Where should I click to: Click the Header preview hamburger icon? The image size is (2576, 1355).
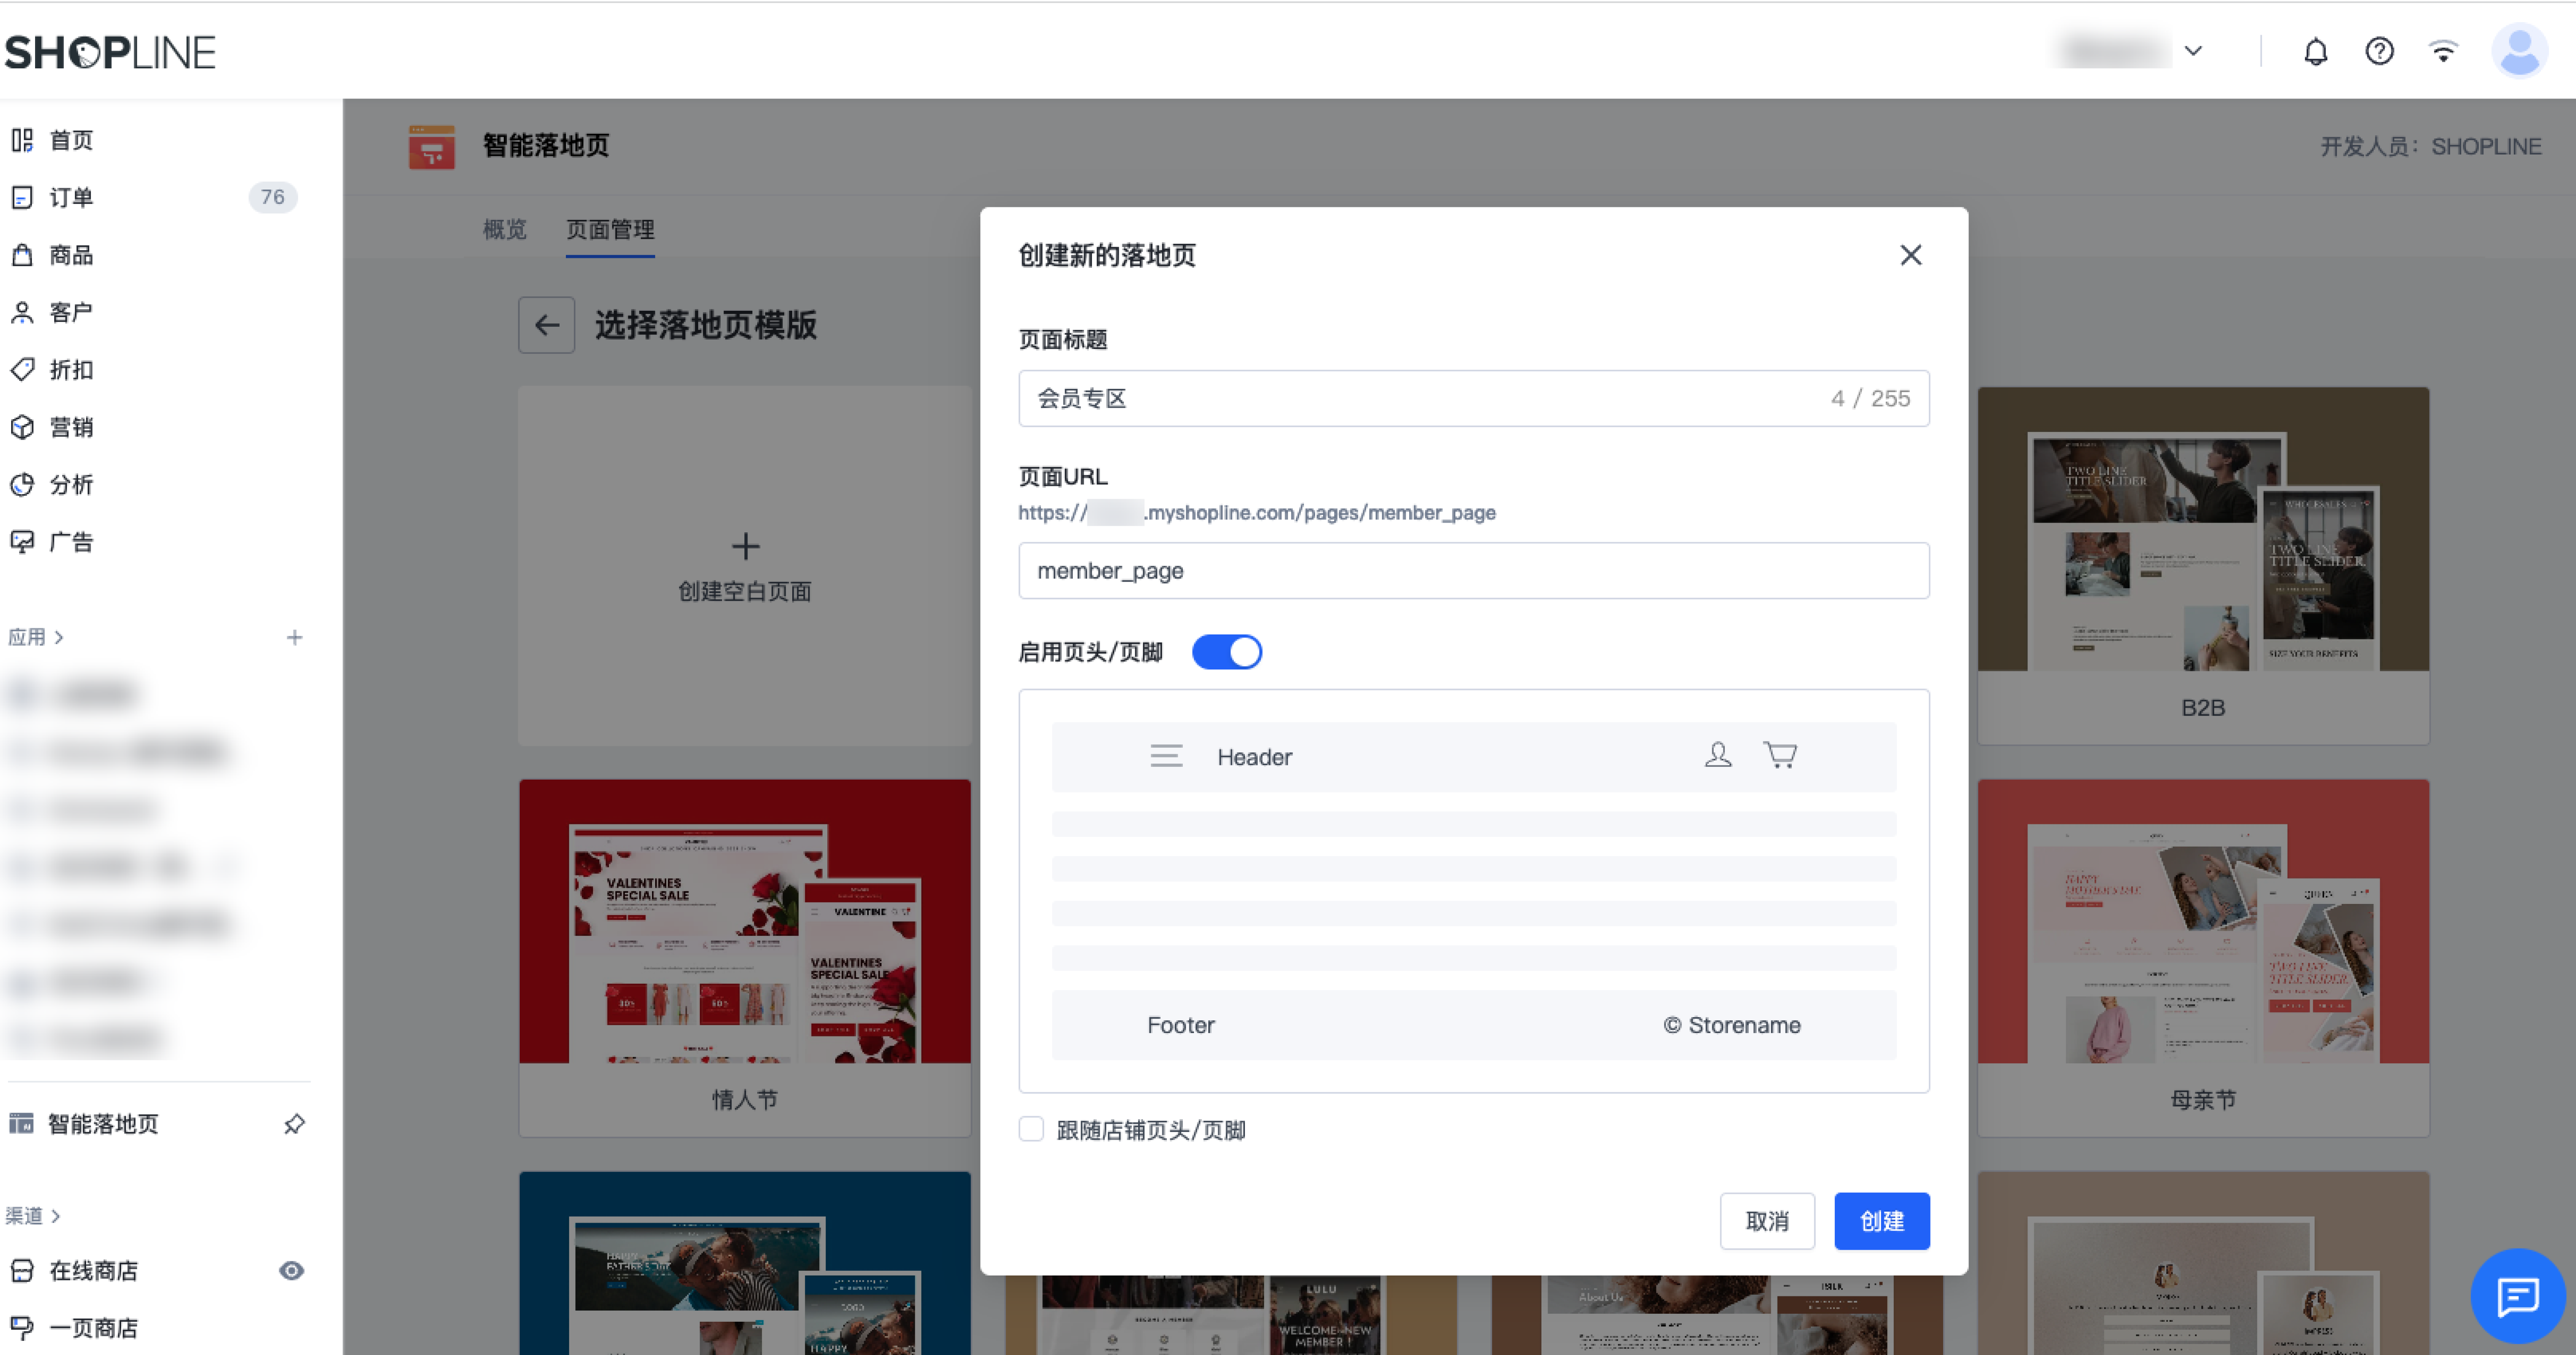[x=1166, y=757]
